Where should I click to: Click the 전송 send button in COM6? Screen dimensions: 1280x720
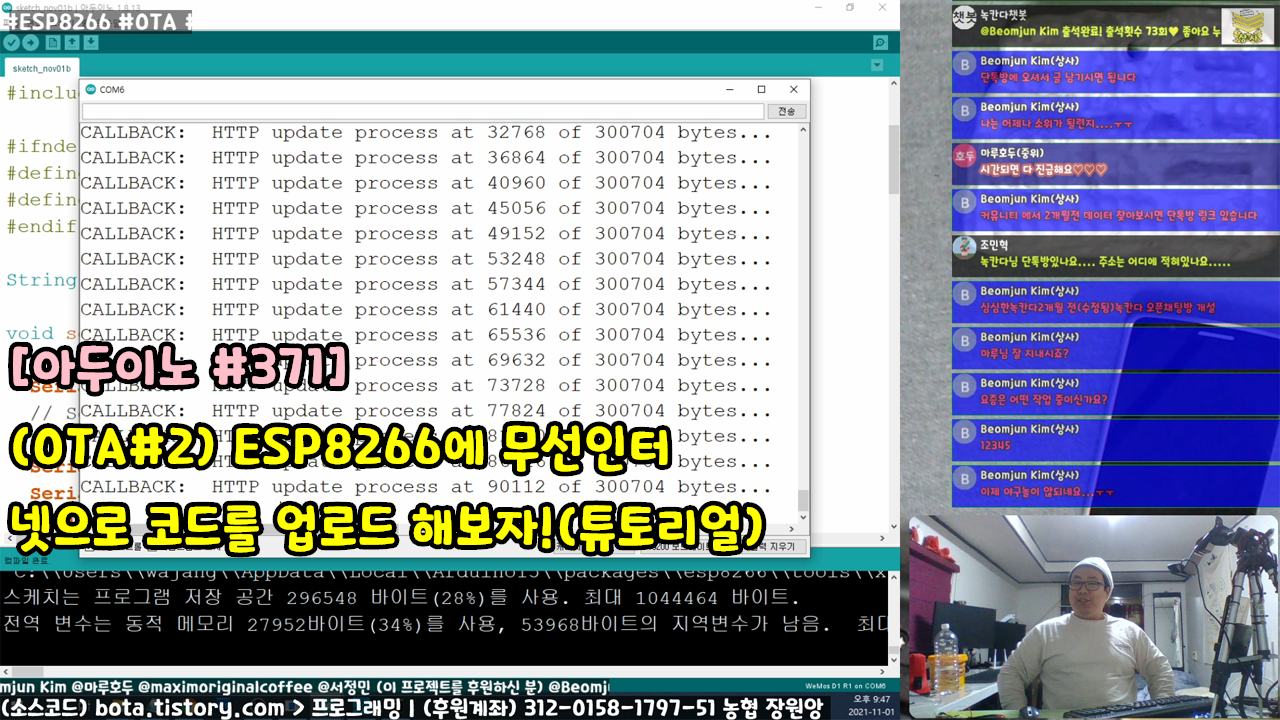coord(787,111)
